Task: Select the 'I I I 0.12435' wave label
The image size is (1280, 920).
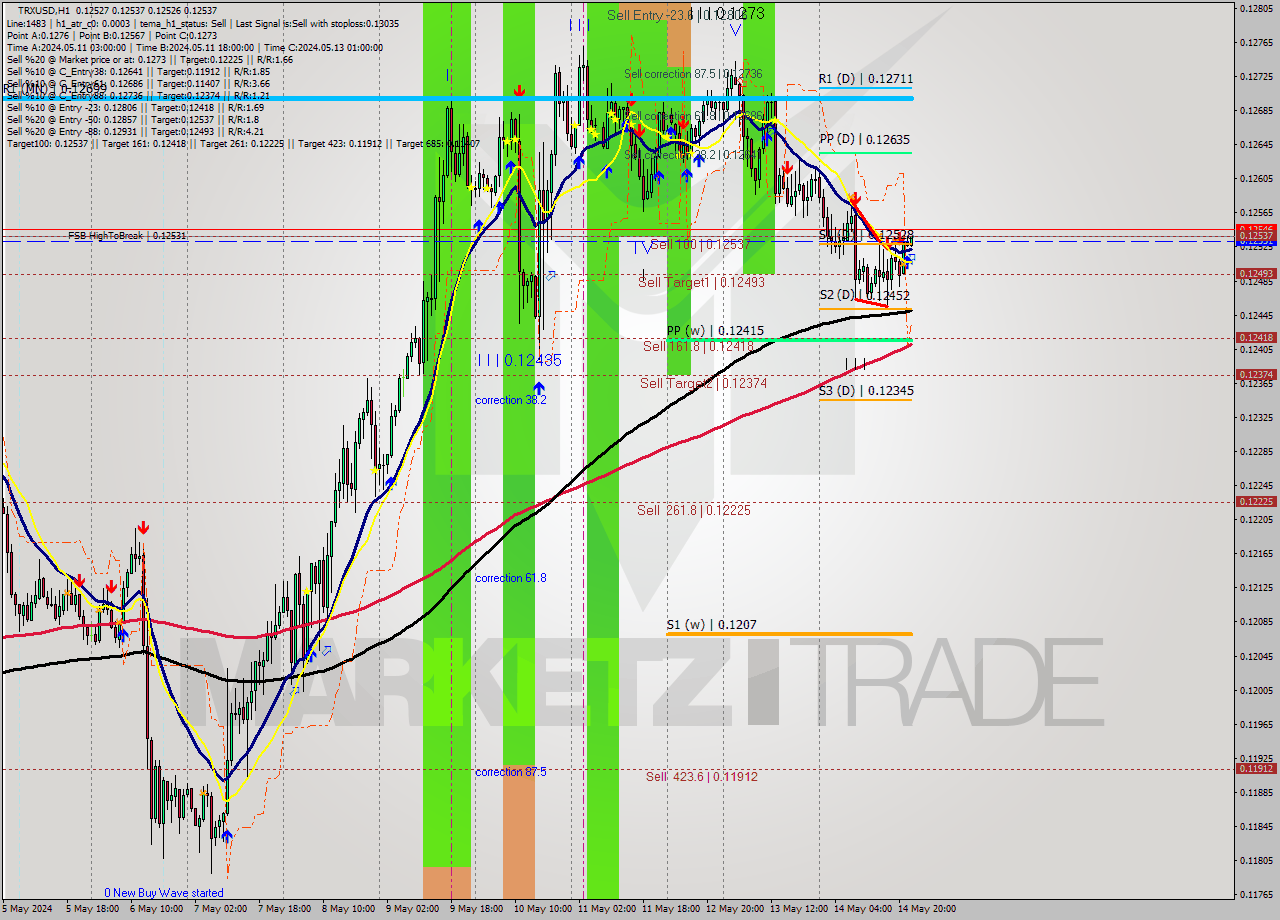Action: (518, 360)
